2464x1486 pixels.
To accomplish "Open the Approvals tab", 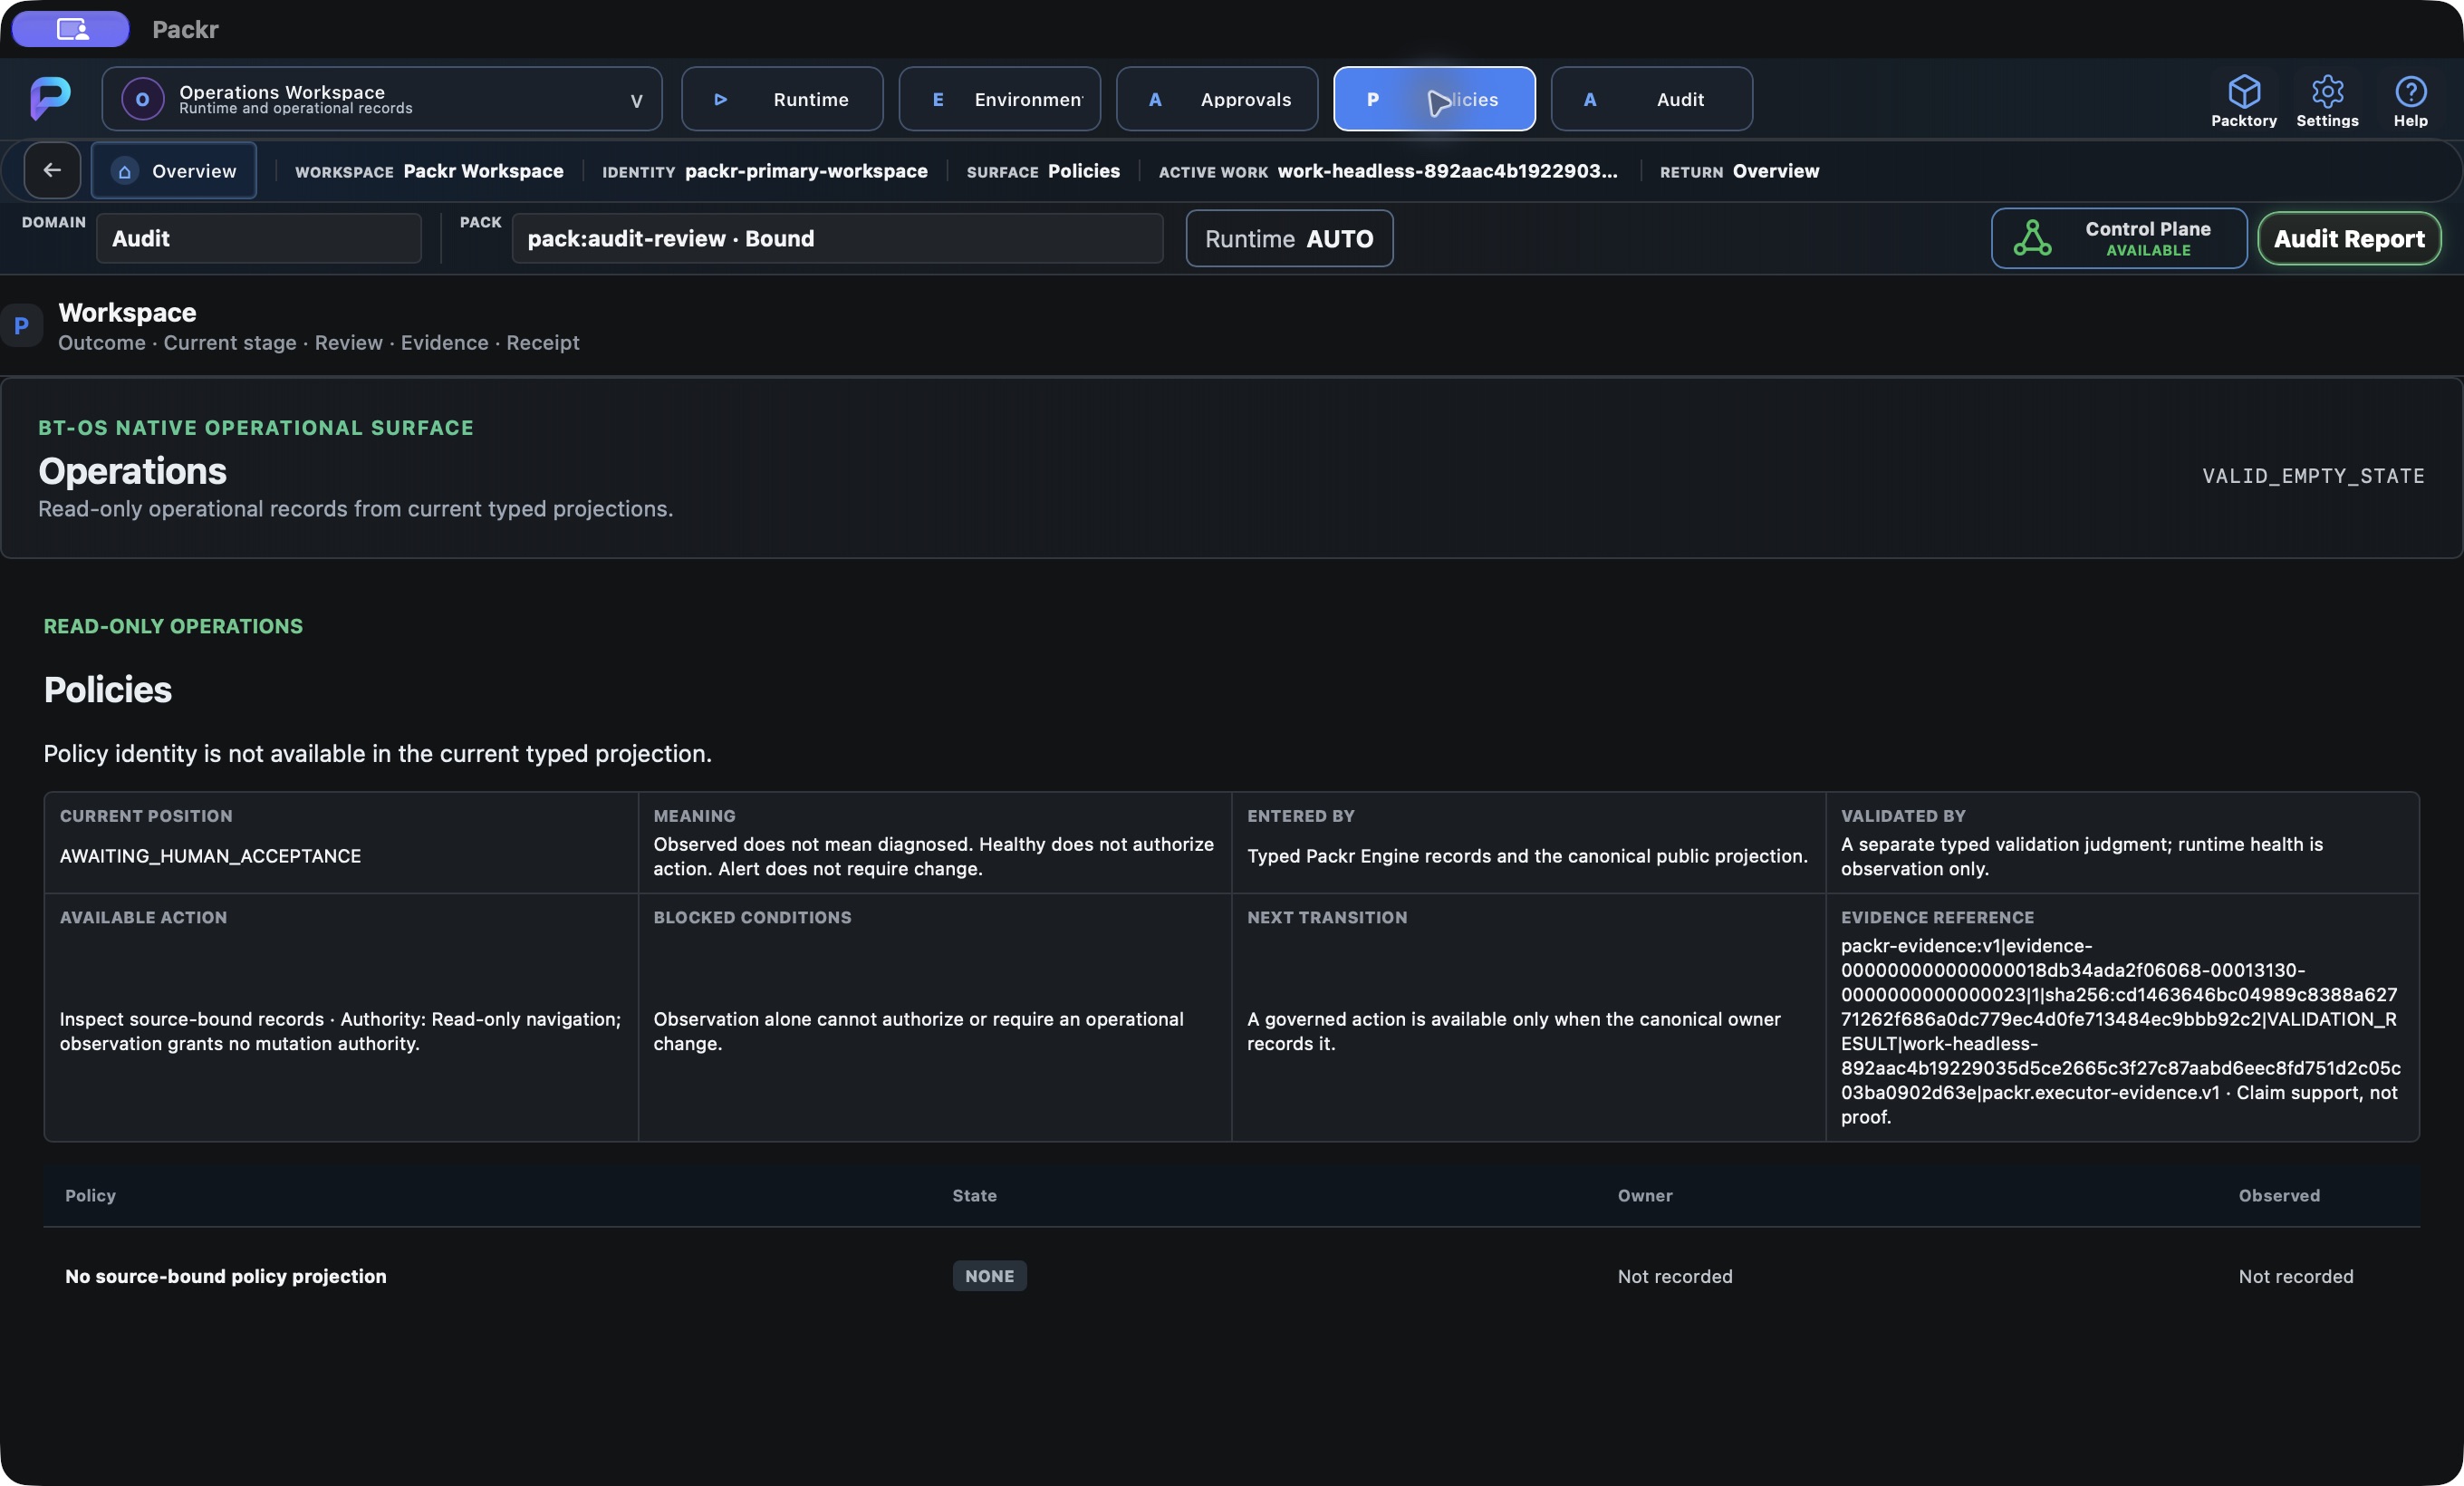I will pyautogui.click(x=1216, y=99).
